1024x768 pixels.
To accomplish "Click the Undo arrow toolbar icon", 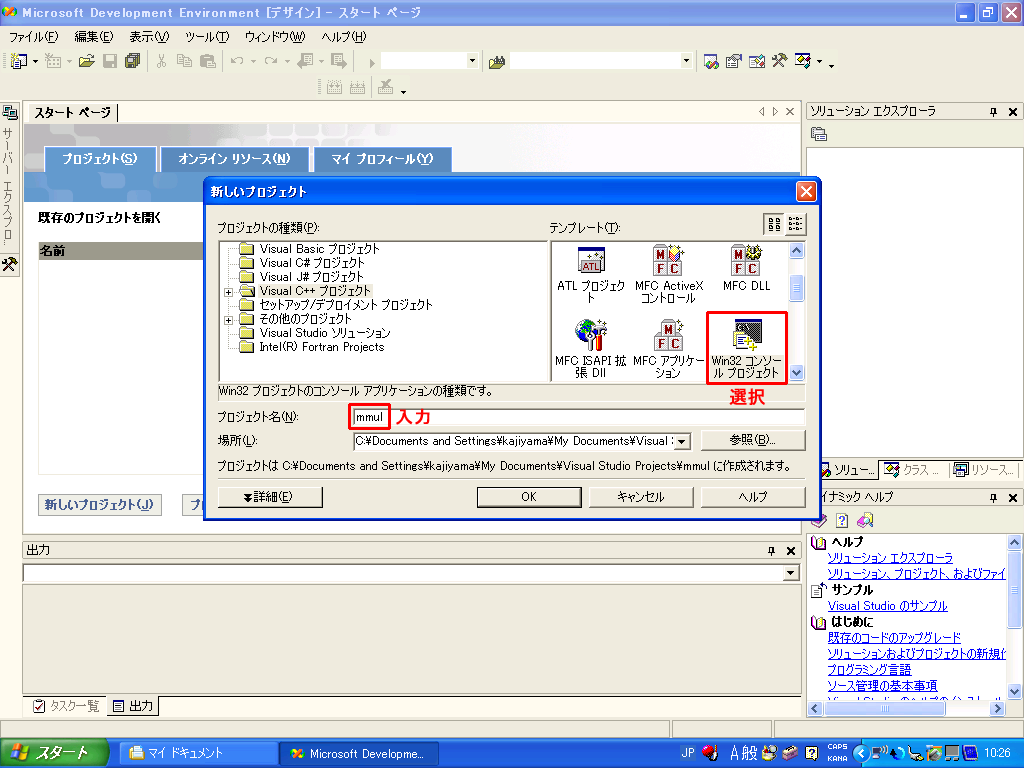I will point(236,61).
